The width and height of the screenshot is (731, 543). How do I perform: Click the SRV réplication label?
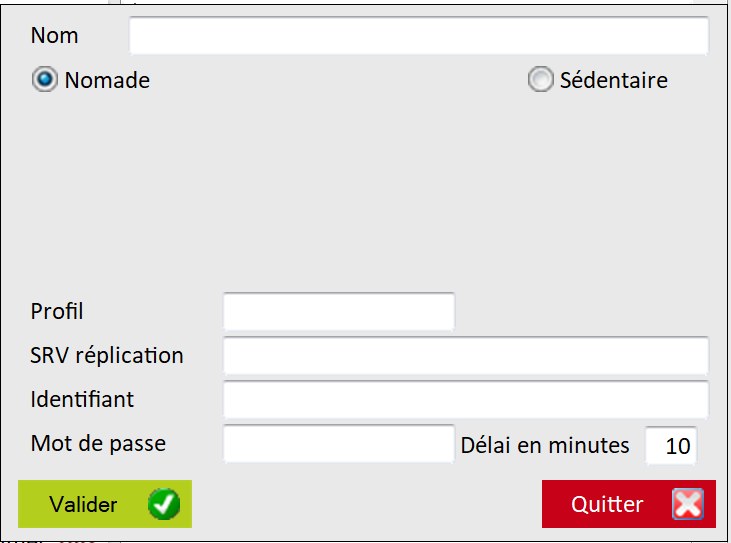click(x=107, y=355)
